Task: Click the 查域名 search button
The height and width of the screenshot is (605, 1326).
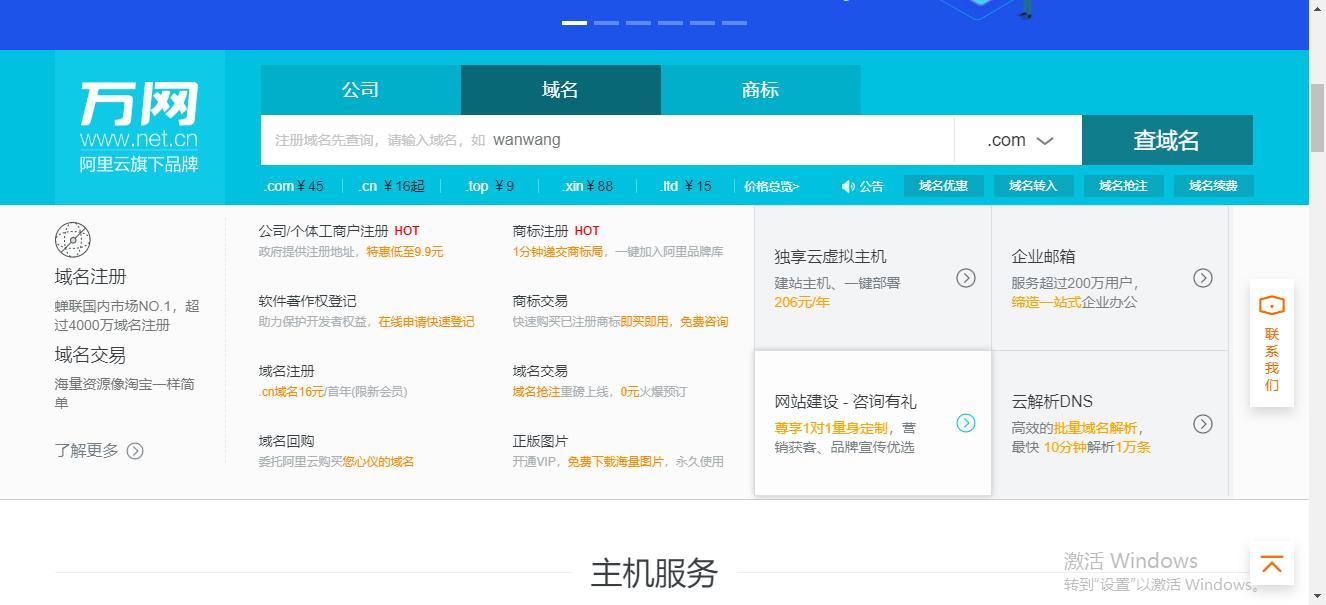Action: click(1167, 140)
